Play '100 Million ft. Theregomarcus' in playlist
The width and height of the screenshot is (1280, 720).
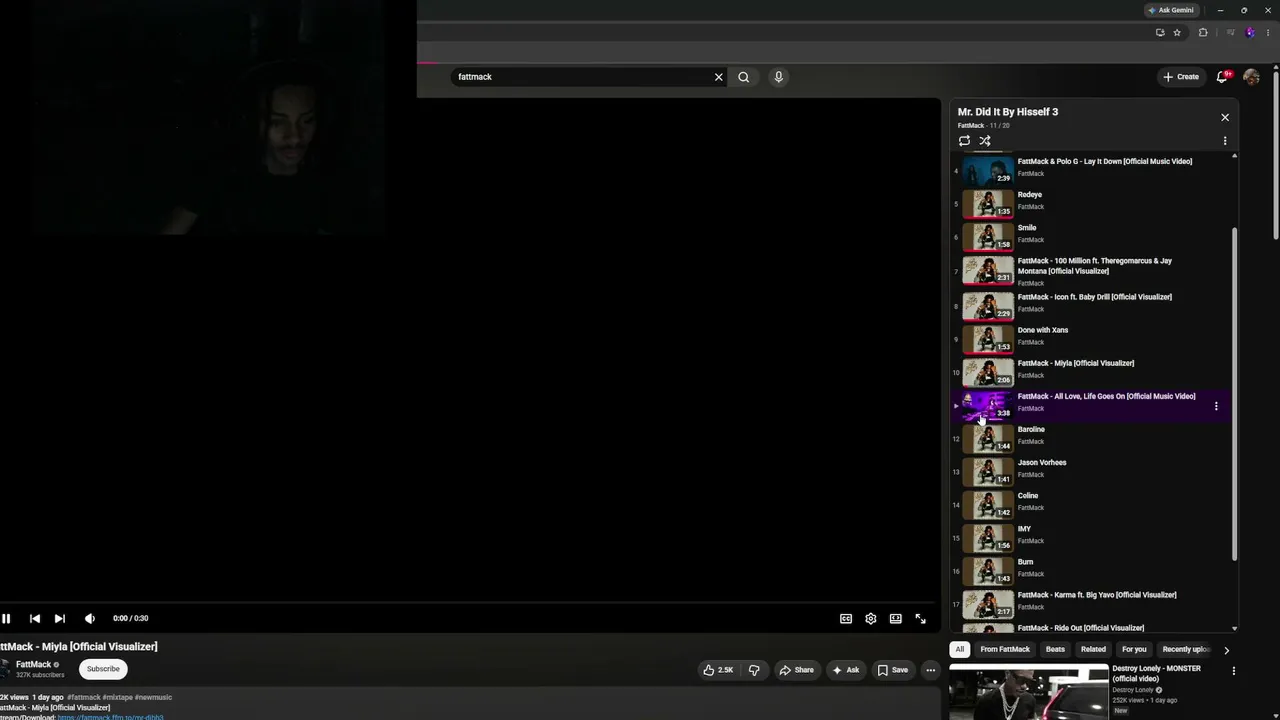click(x=1090, y=270)
